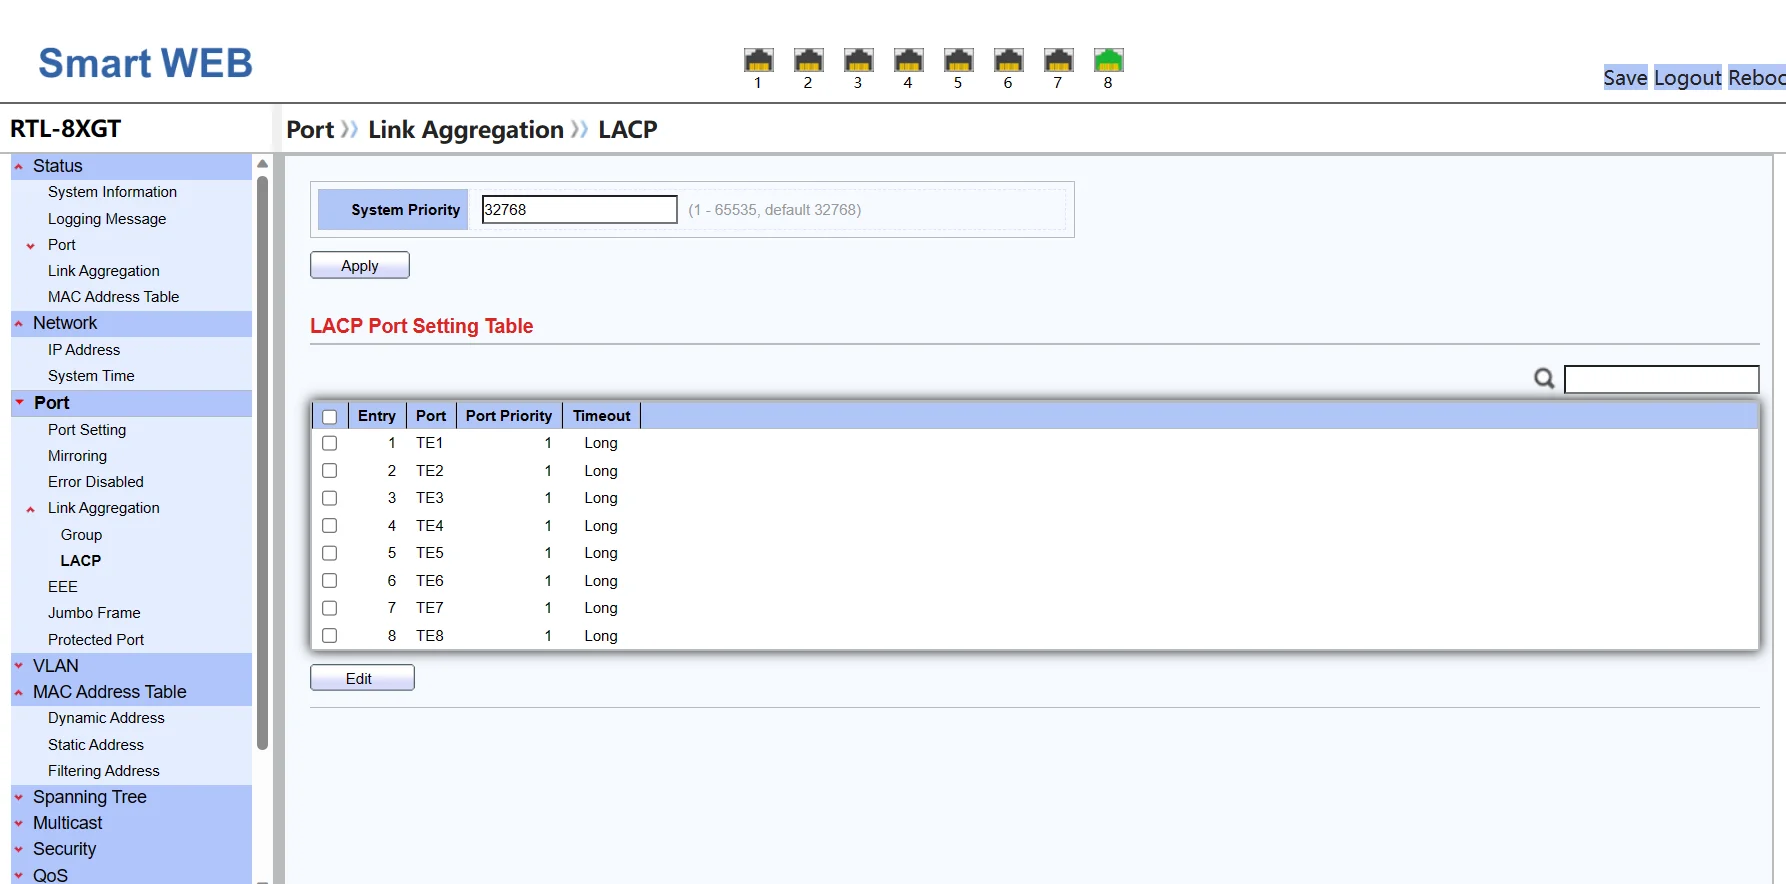The width and height of the screenshot is (1786, 884).
Task: Click the green port 8 icon
Action: click(x=1108, y=61)
